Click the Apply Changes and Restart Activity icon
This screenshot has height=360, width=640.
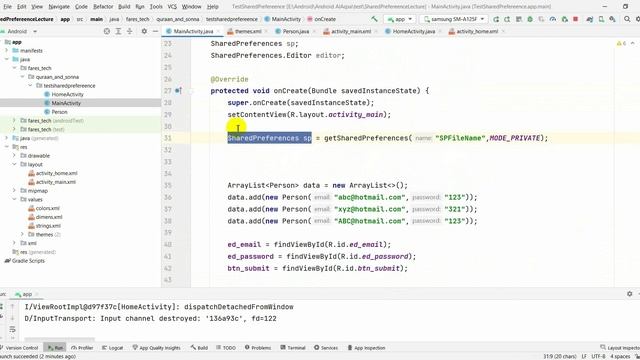pyautogui.click(x=507, y=19)
